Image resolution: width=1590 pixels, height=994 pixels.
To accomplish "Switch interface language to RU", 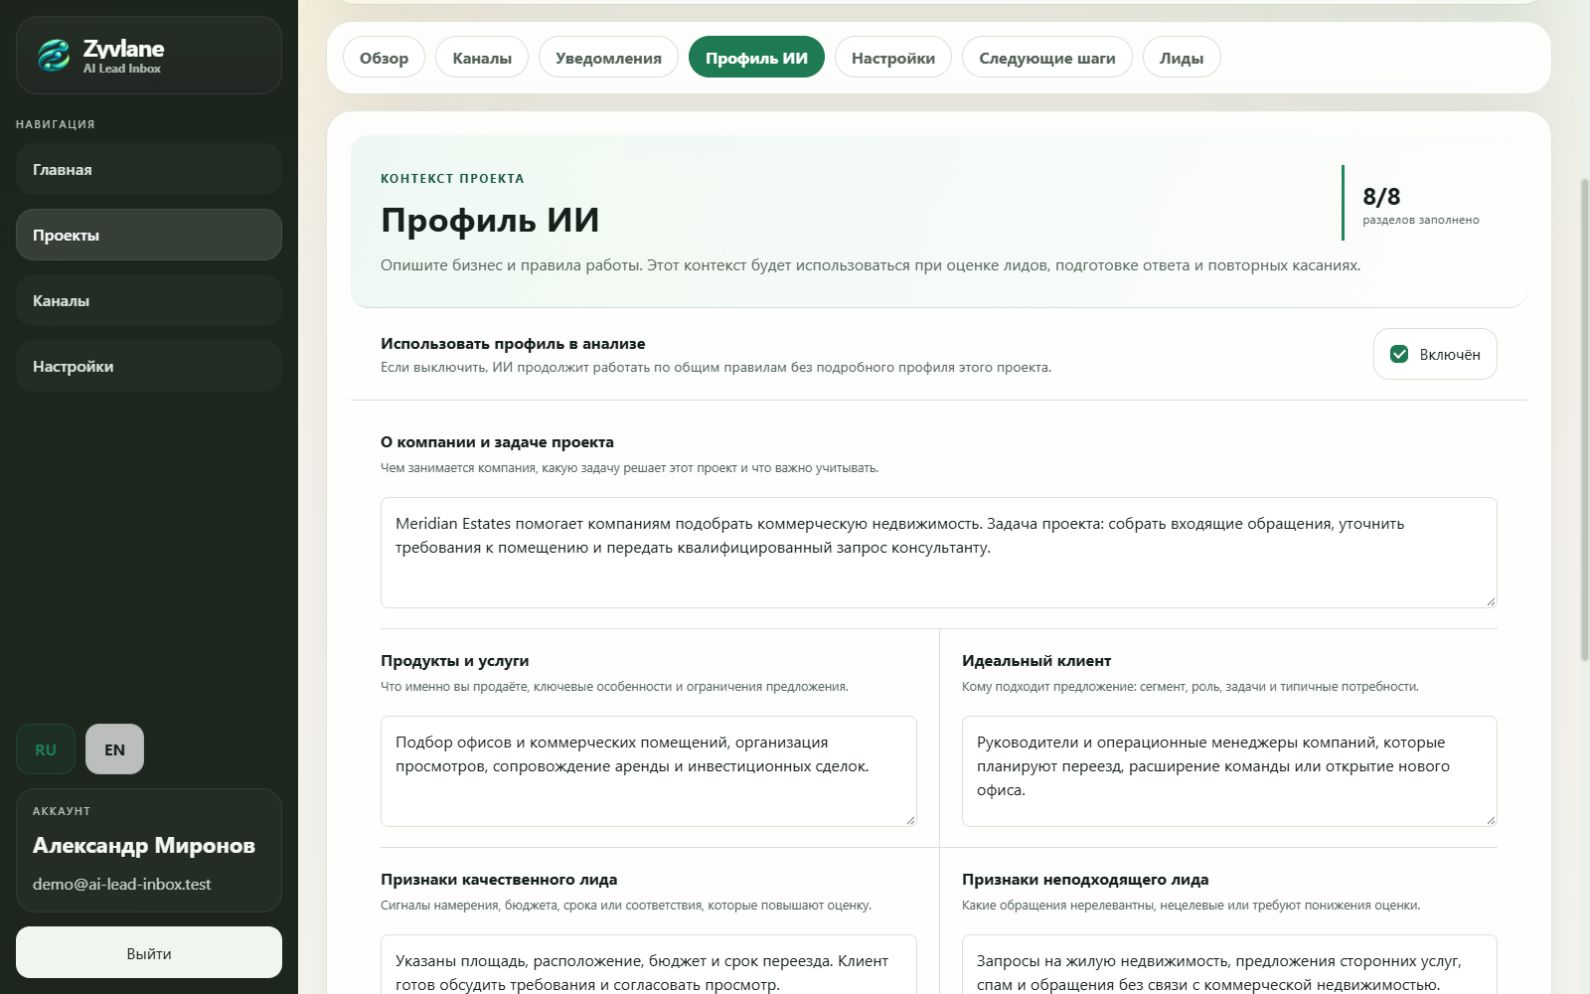I will coord(45,749).
